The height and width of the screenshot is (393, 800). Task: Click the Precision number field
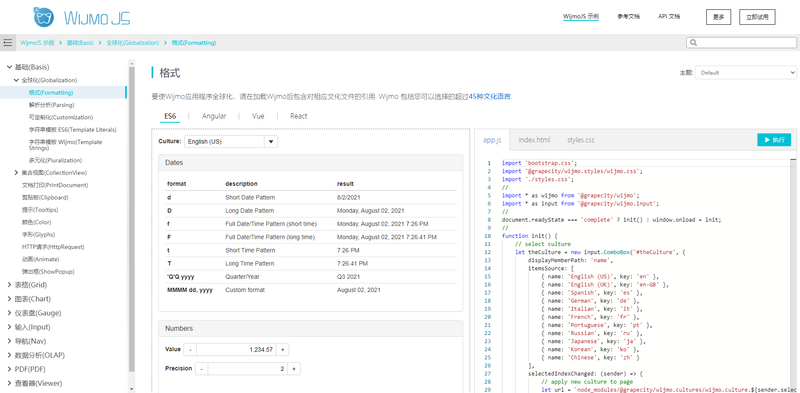point(247,369)
